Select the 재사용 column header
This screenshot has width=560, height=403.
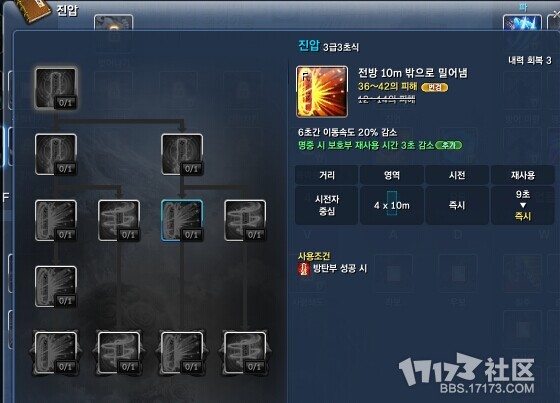(522, 175)
